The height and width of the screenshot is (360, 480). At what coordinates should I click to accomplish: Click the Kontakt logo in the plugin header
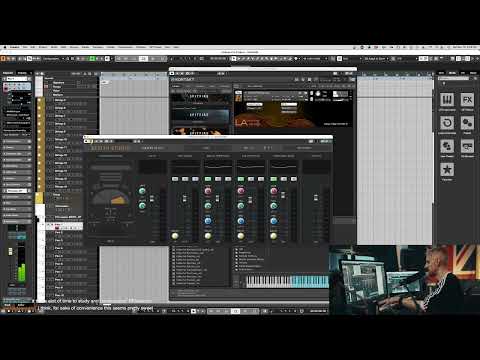point(182,79)
